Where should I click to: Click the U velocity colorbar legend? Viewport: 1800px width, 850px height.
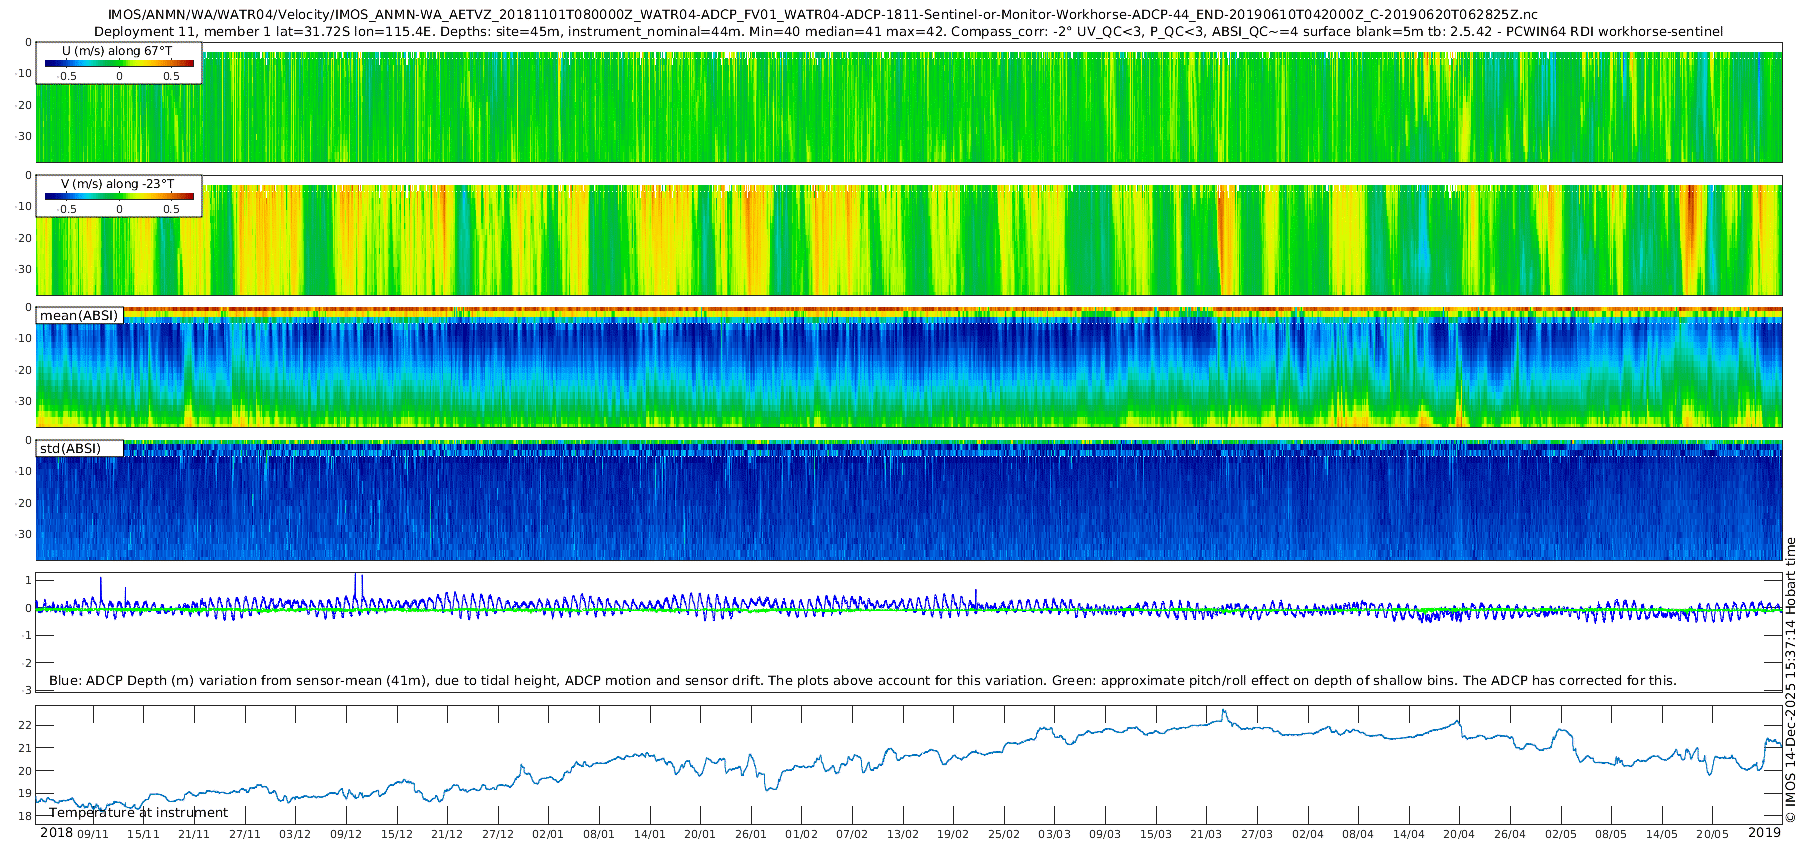pyautogui.click(x=119, y=63)
